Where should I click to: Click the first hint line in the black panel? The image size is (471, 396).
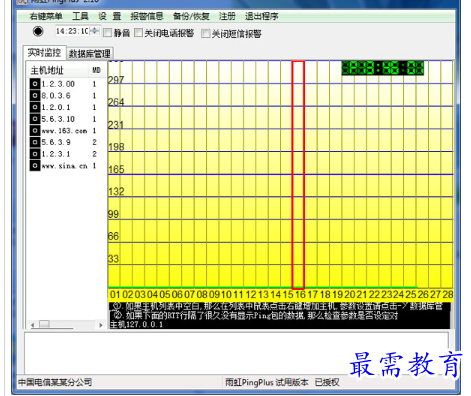278,306
